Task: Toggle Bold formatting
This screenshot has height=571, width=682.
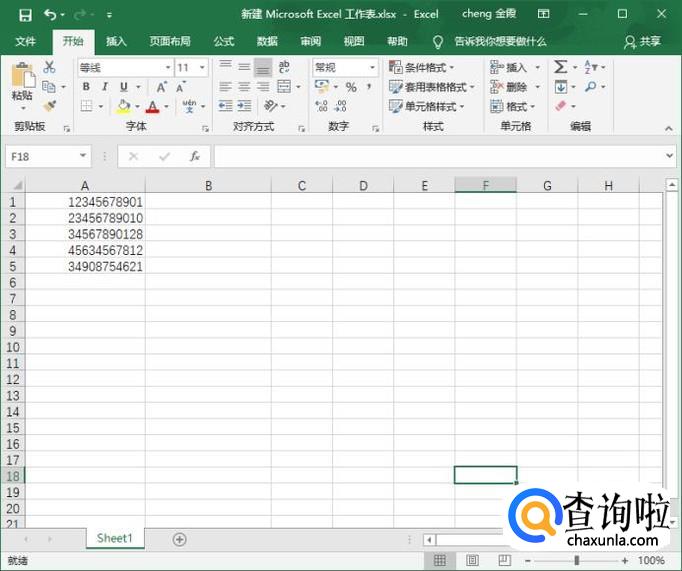Action: point(86,87)
